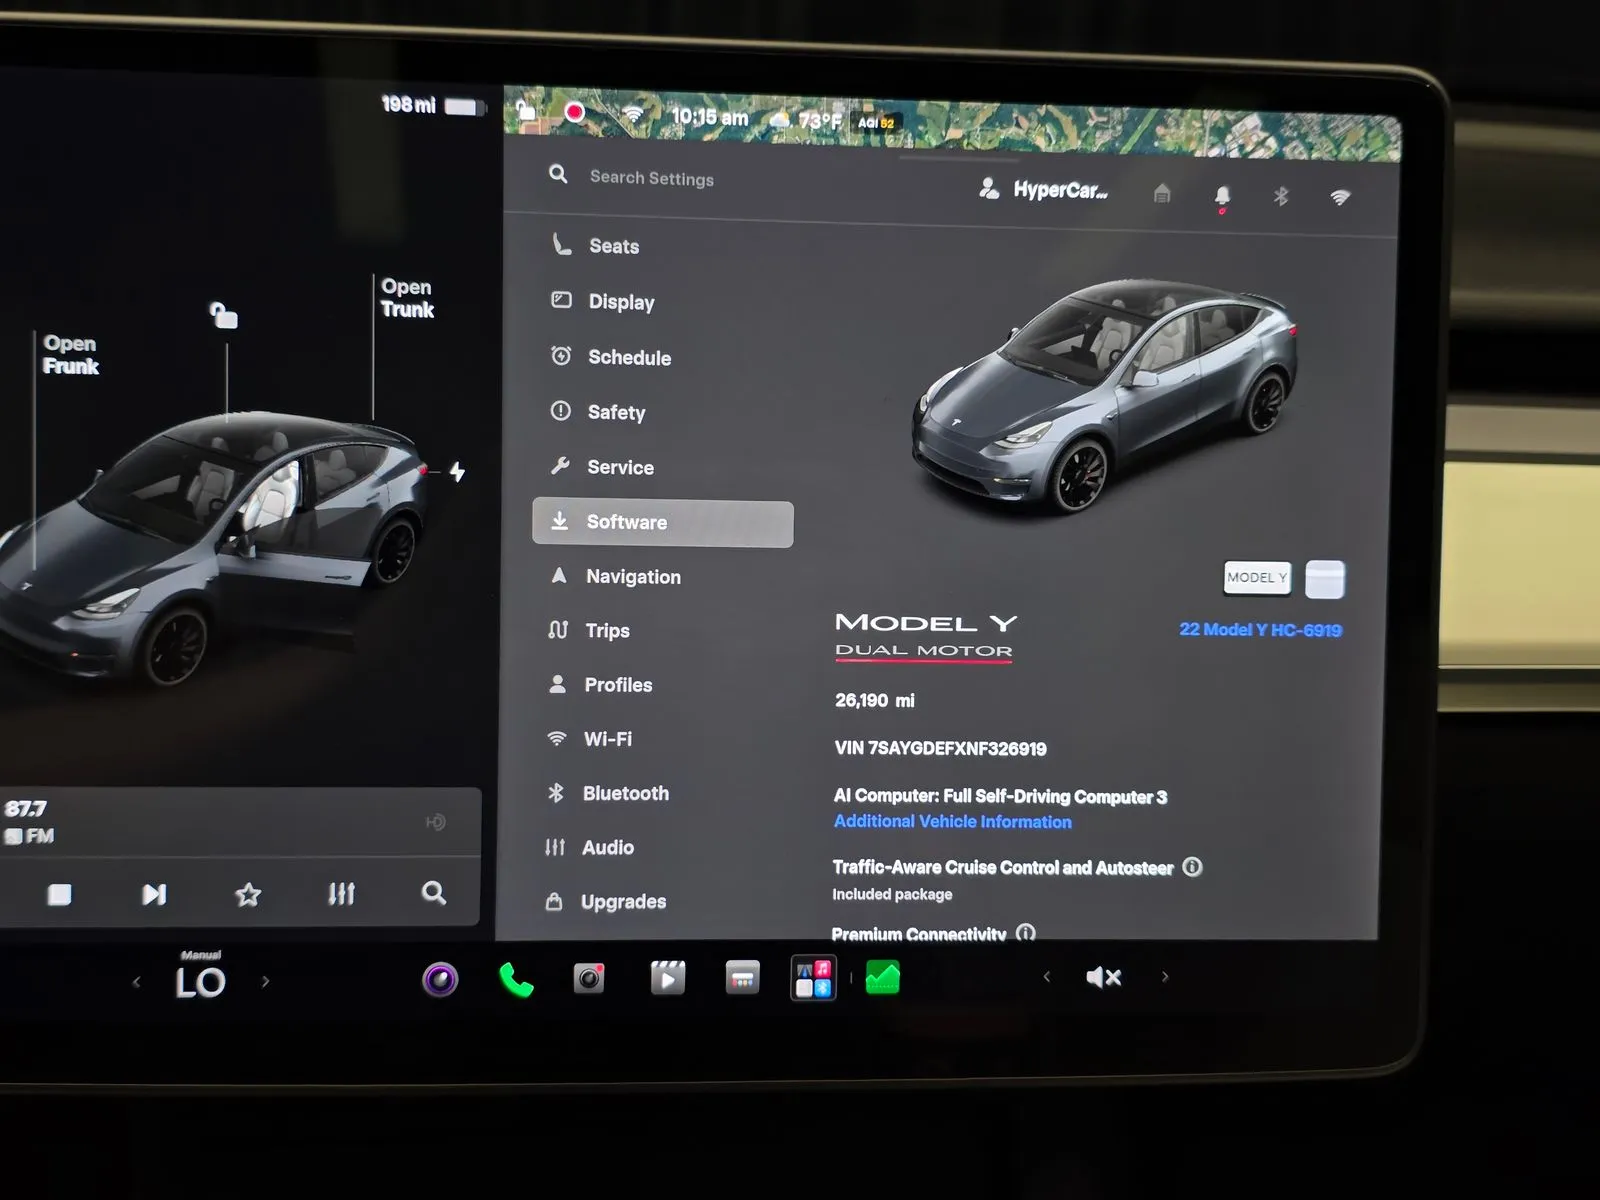
Task: Tap the red Sentry recording icon
Action: coord(574,112)
